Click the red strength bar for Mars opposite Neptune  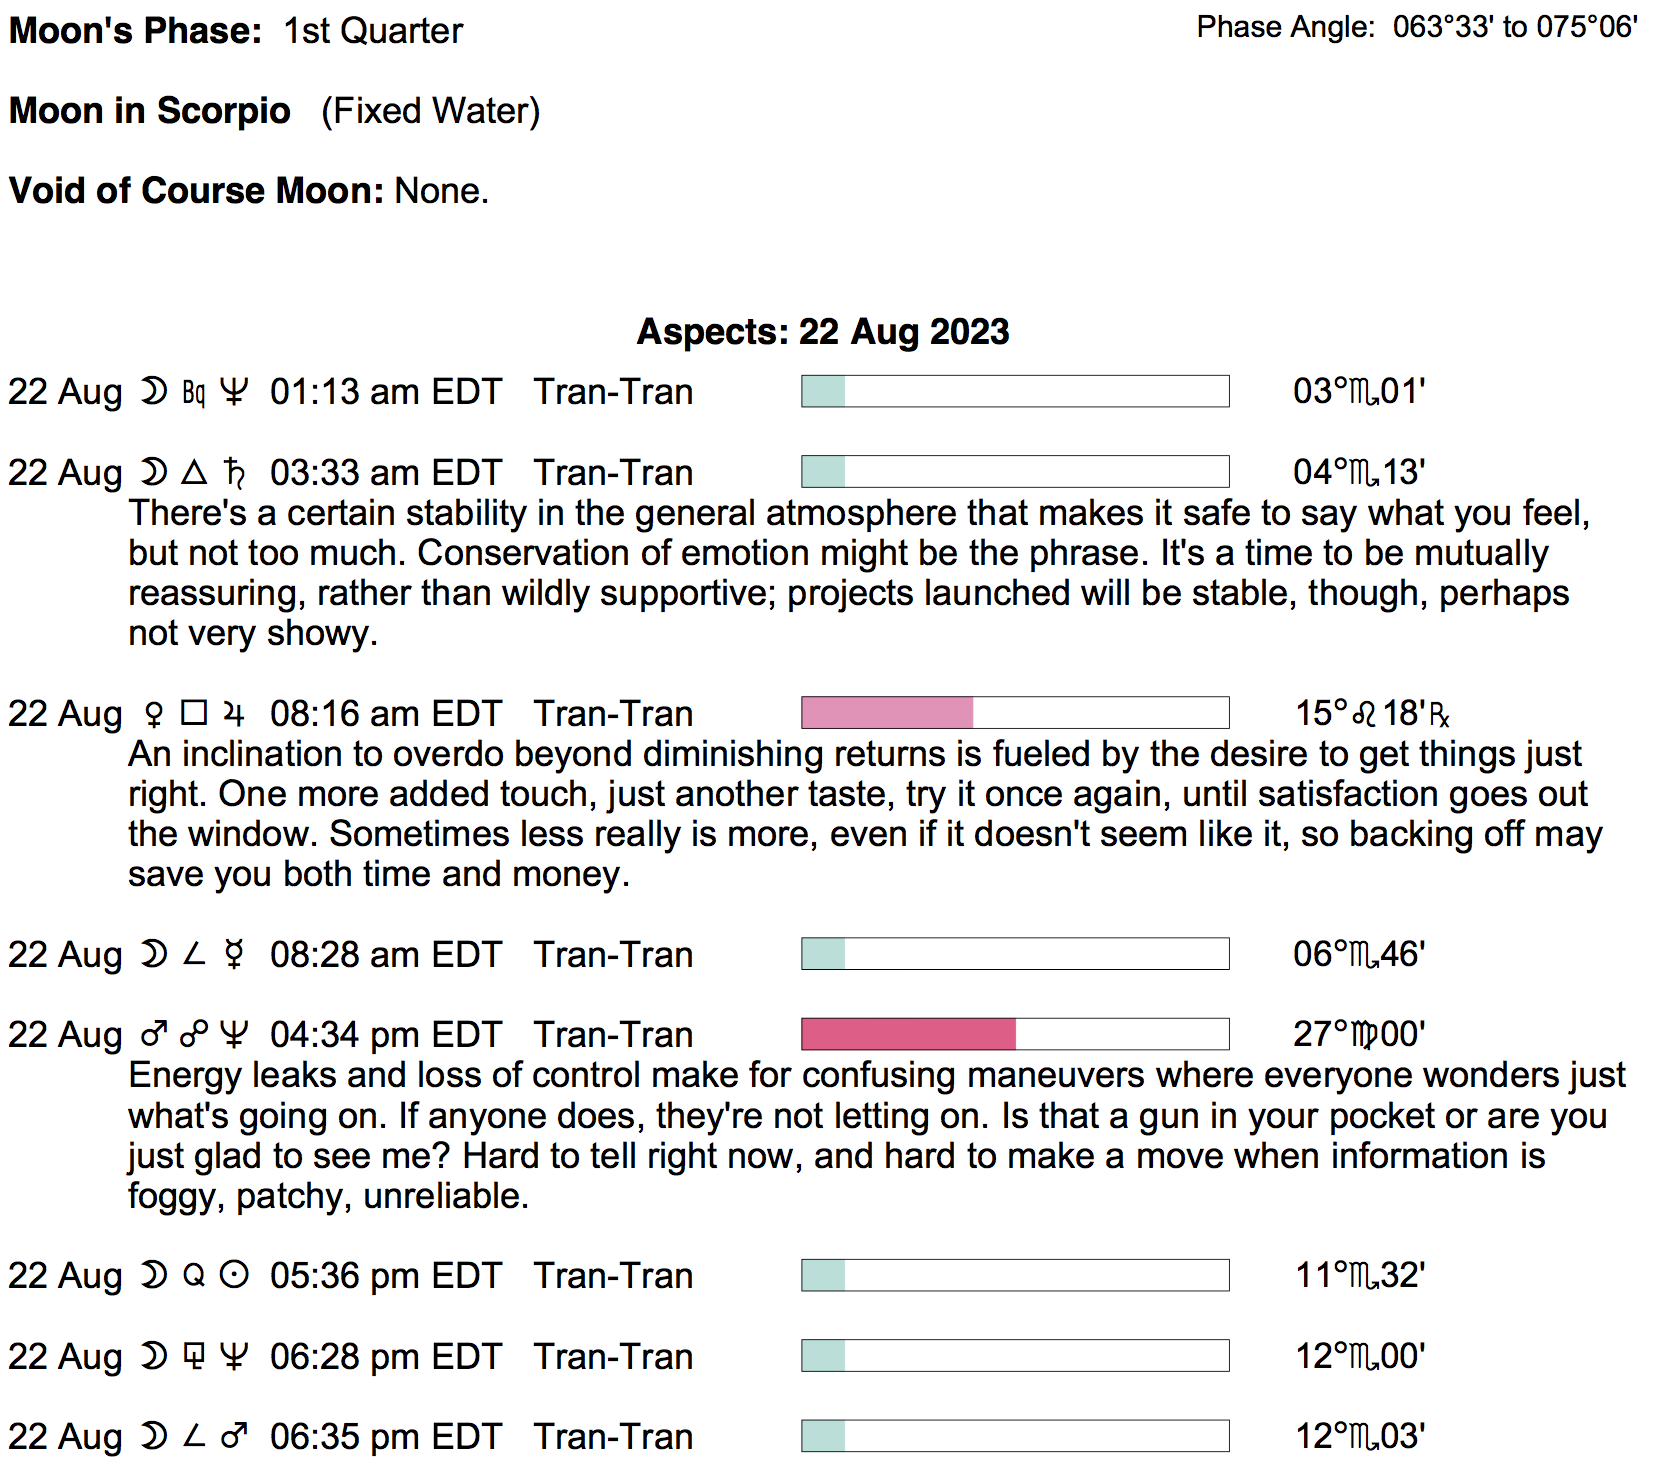coord(908,1034)
